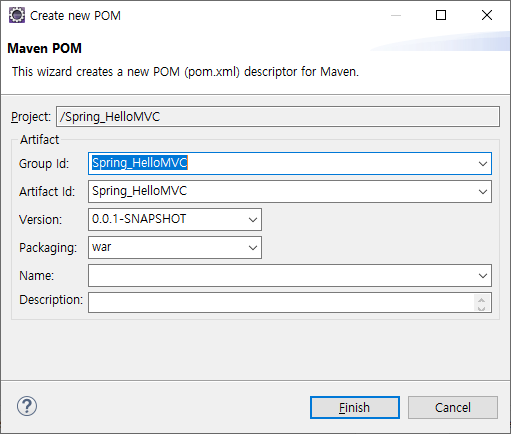Click the Group Id: label

[44, 164]
